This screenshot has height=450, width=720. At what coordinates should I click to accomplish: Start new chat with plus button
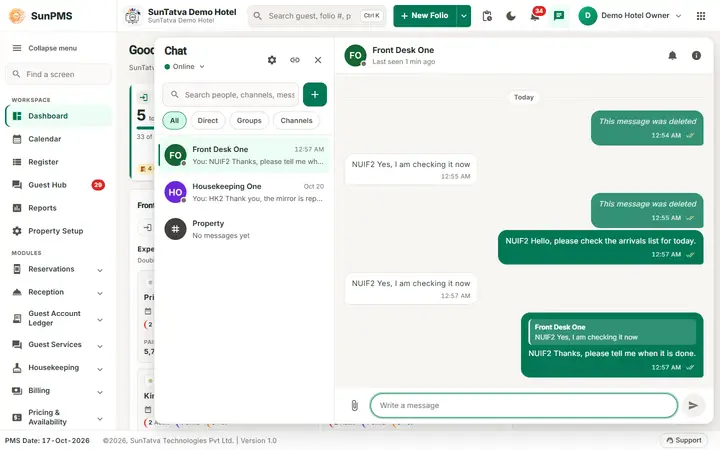pos(315,95)
